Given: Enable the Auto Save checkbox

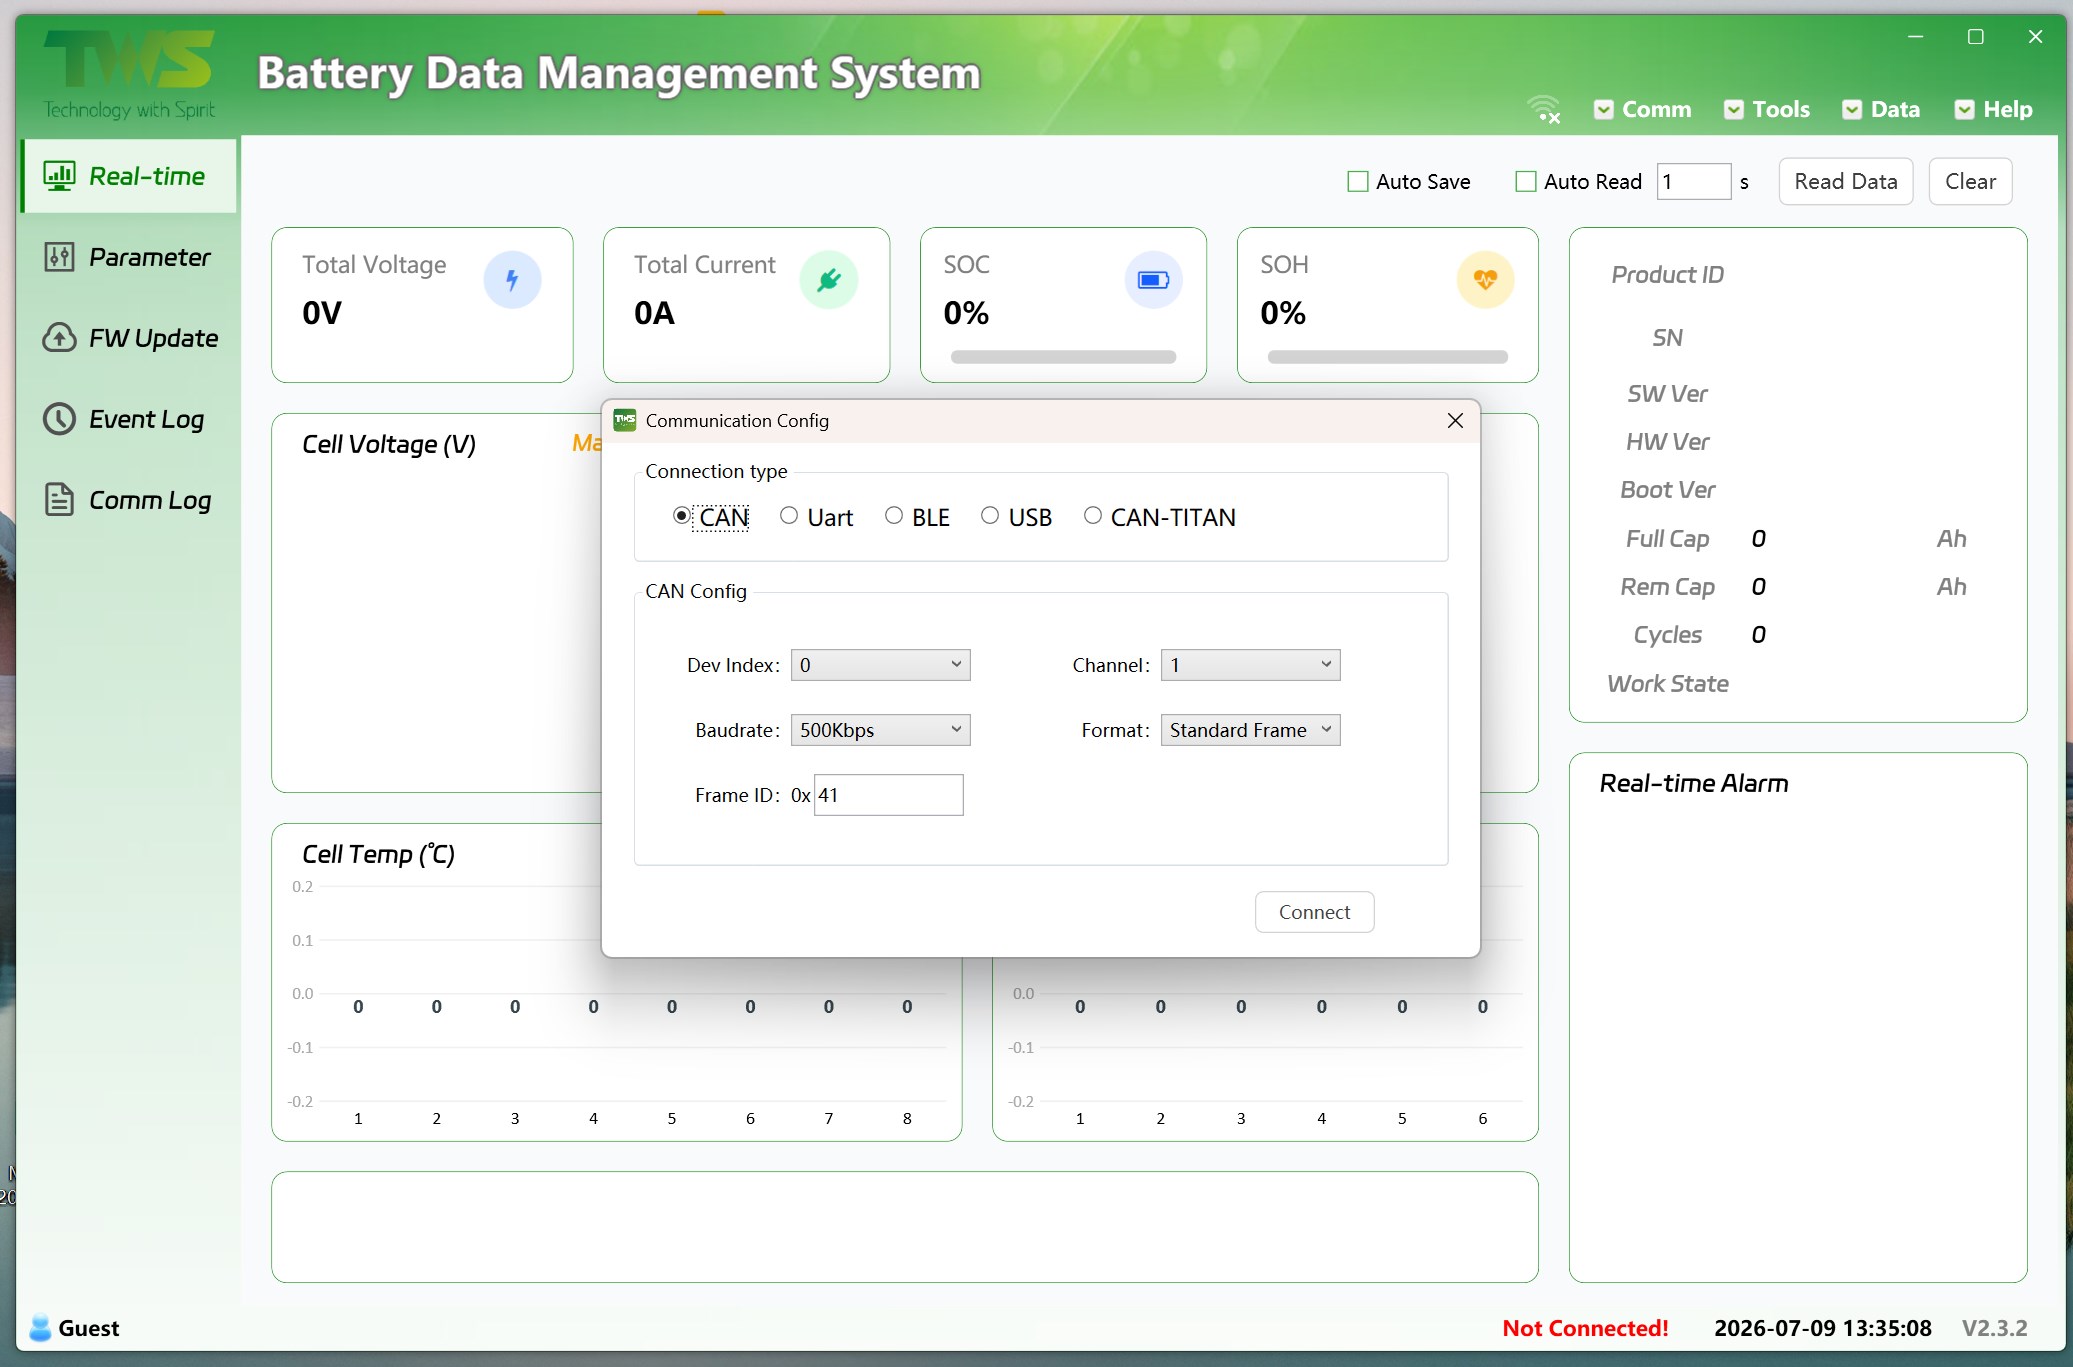Looking at the screenshot, I should tap(1358, 182).
